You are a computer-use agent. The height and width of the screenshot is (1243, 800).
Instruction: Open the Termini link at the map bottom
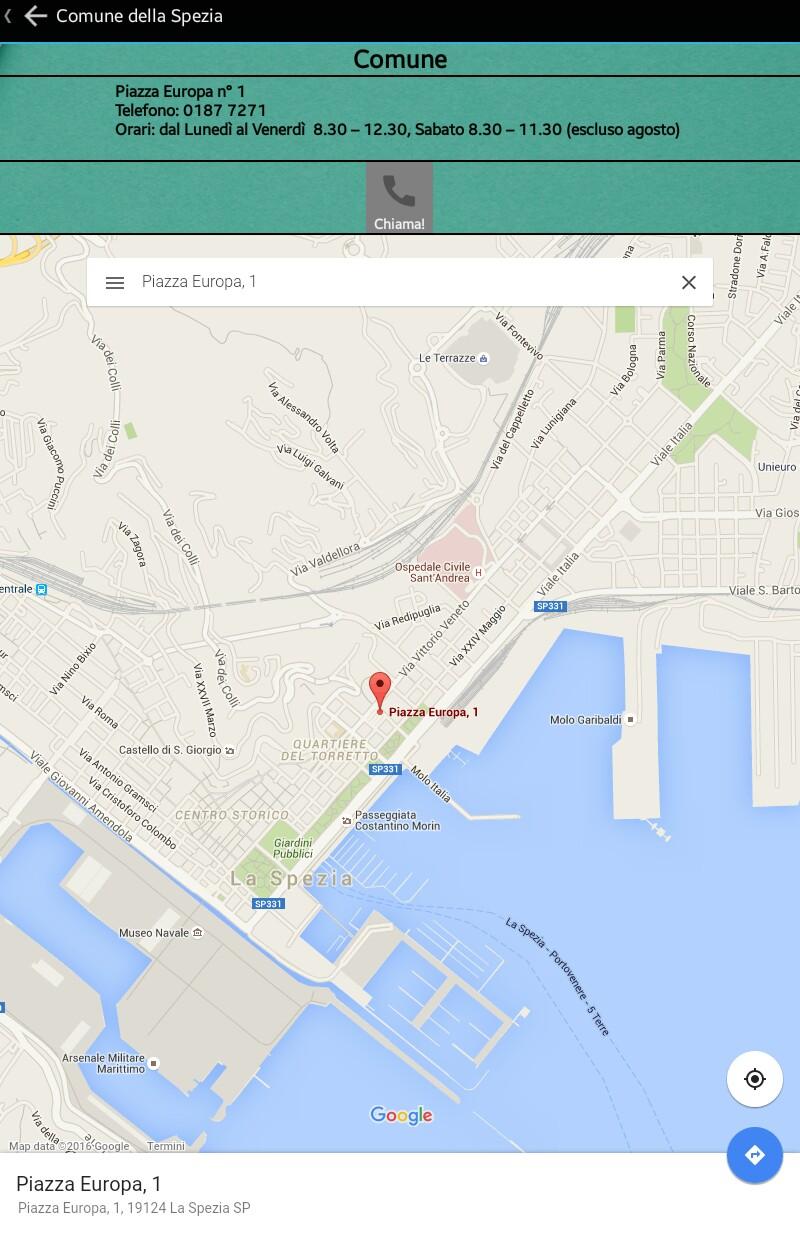point(166,1146)
